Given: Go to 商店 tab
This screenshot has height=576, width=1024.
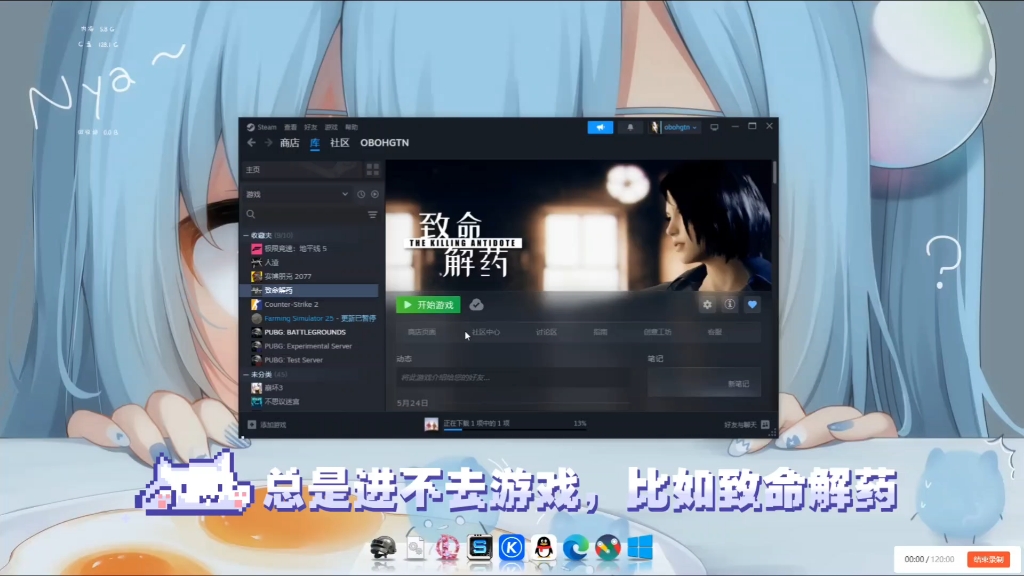Looking at the screenshot, I should (x=289, y=142).
